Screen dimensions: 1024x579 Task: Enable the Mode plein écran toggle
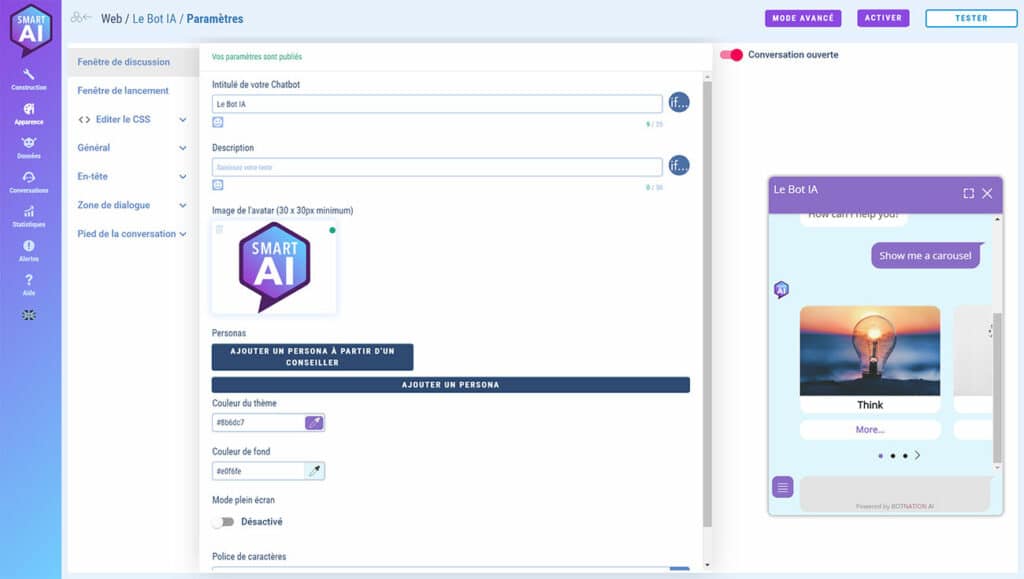223,522
